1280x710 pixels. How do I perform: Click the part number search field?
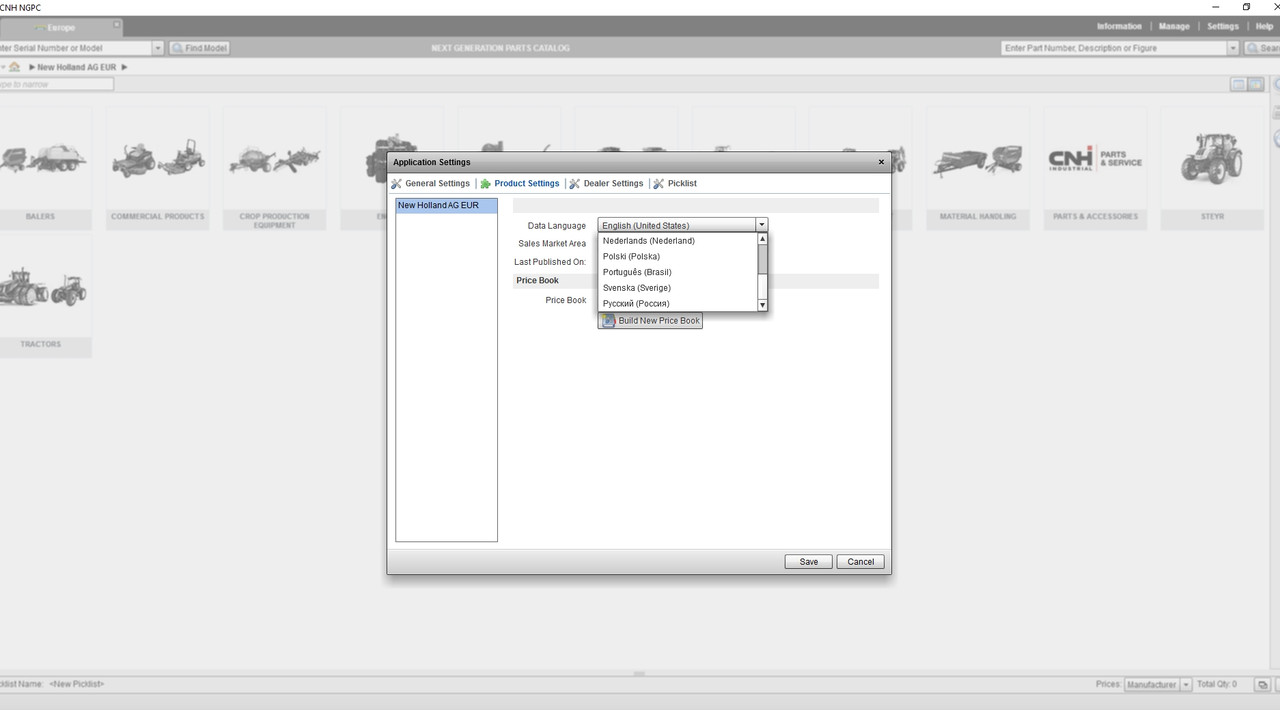pos(1114,48)
